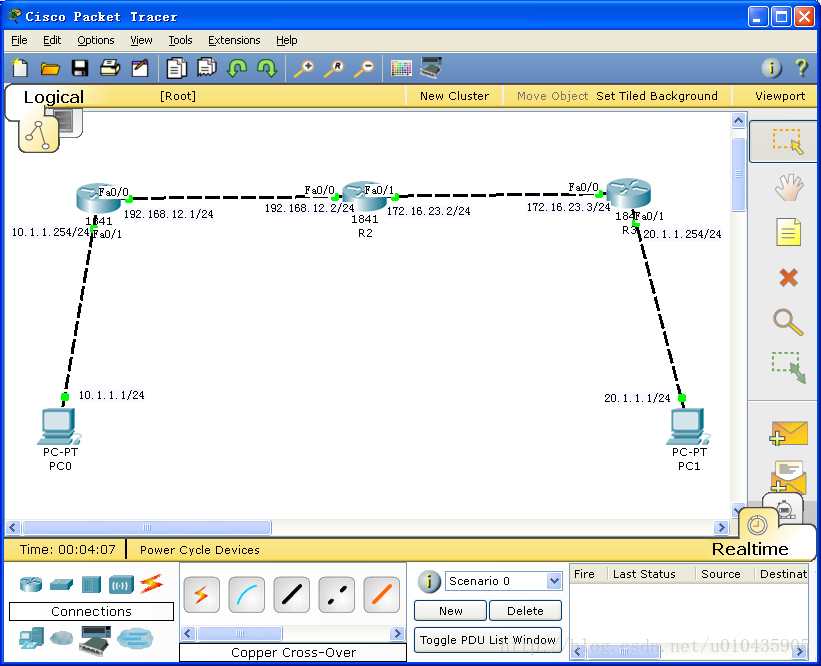Viewport: 821px width, 666px height.
Task: Pick the Inspect magnifier tool
Action: 788,323
